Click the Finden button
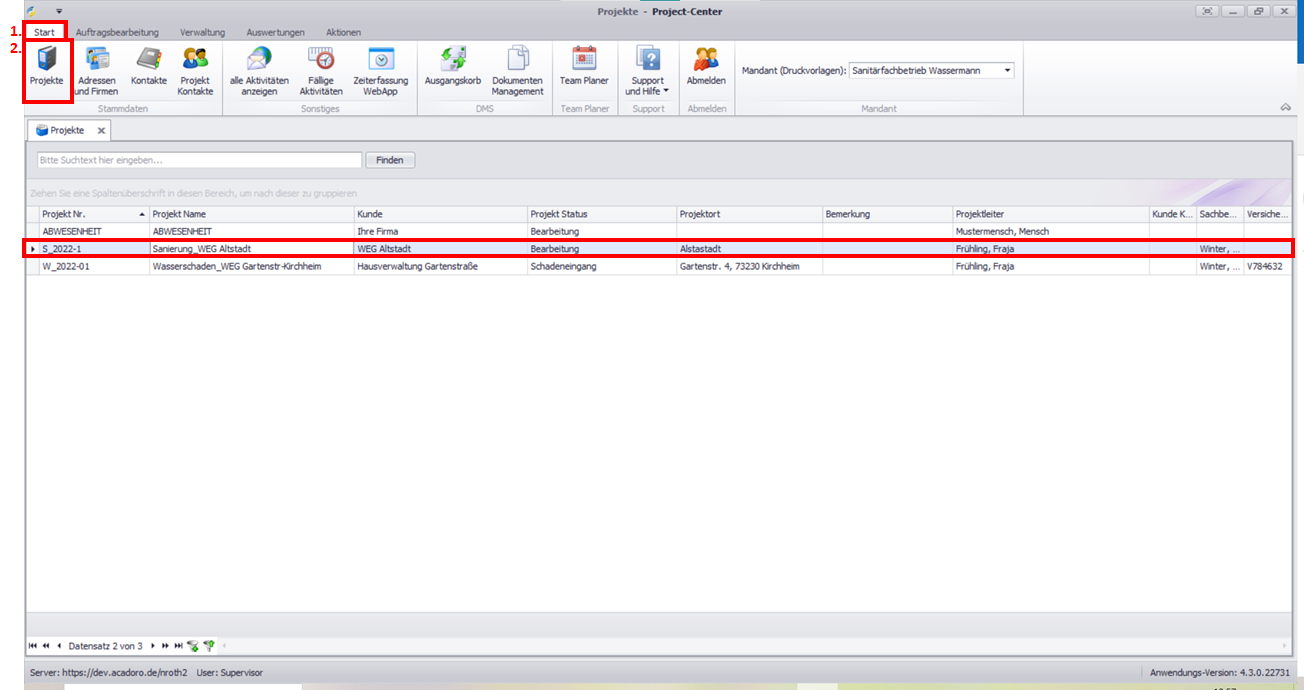Screen dimensions: 1304x690 [390, 160]
